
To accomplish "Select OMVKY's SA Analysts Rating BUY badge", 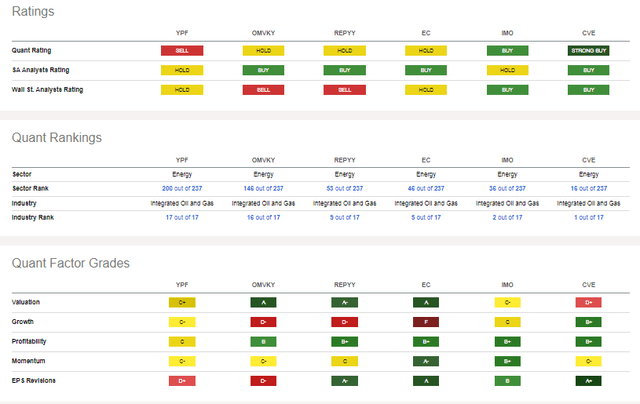I will point(263,70).
